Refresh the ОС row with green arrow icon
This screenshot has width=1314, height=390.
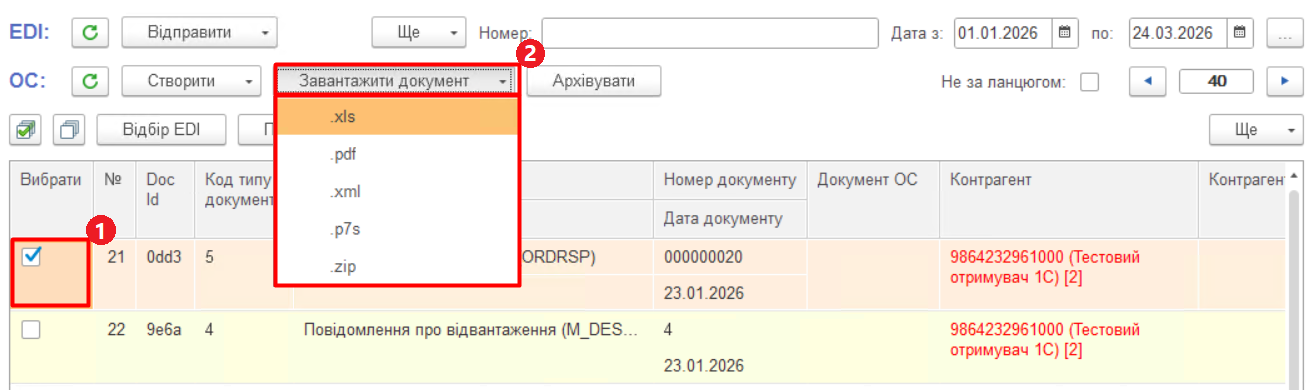(x=91, y=81)
